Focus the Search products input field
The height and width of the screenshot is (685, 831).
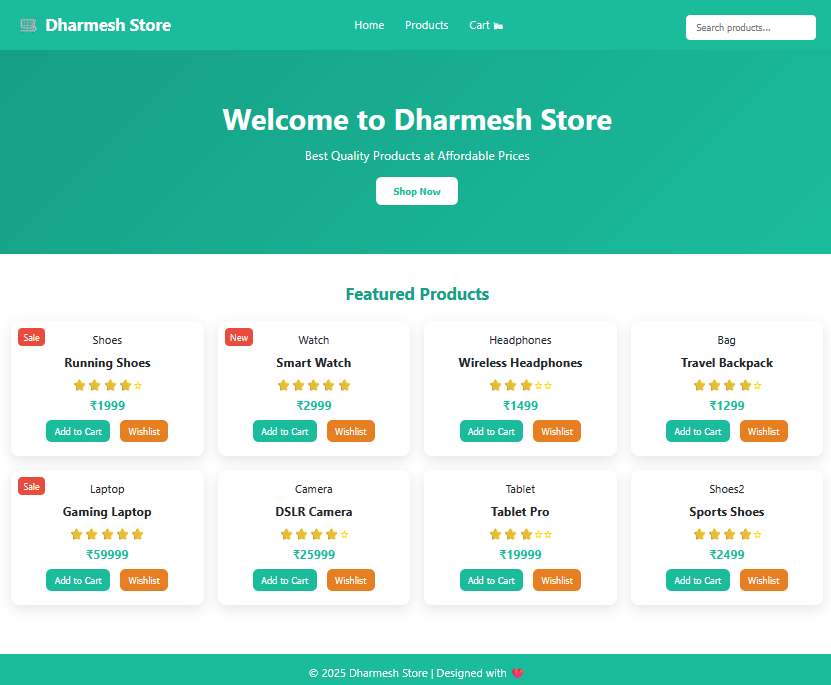pyautogui.click(x=750, y=28)
